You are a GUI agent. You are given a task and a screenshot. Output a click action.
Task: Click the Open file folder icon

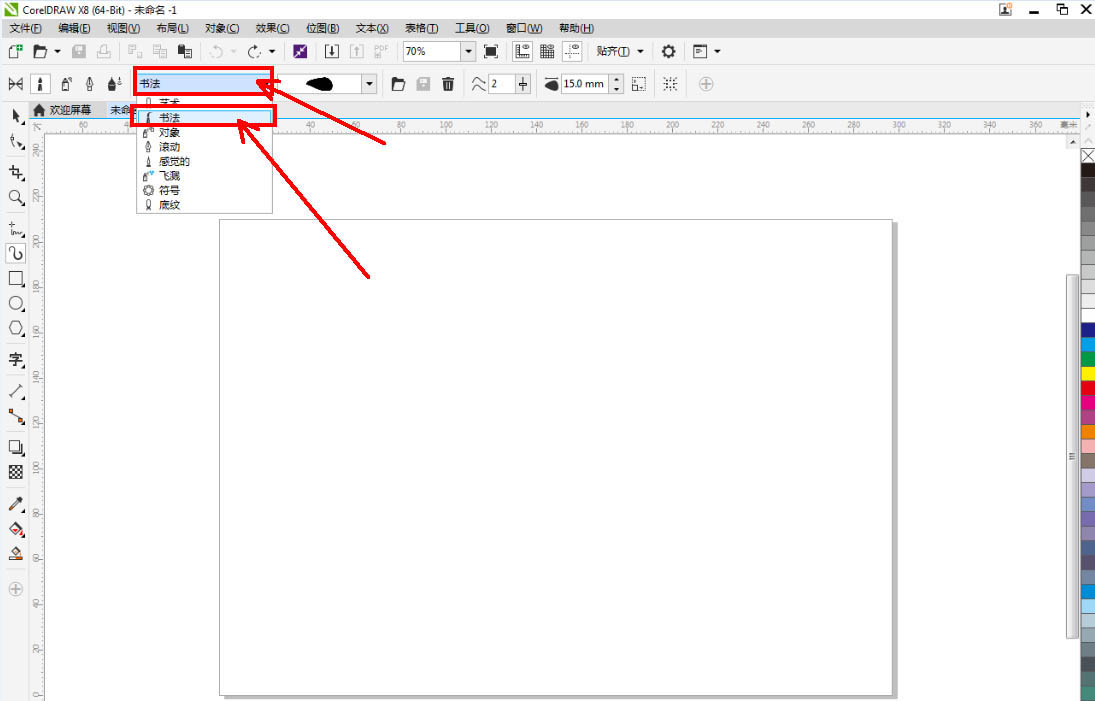click(40, 51)
